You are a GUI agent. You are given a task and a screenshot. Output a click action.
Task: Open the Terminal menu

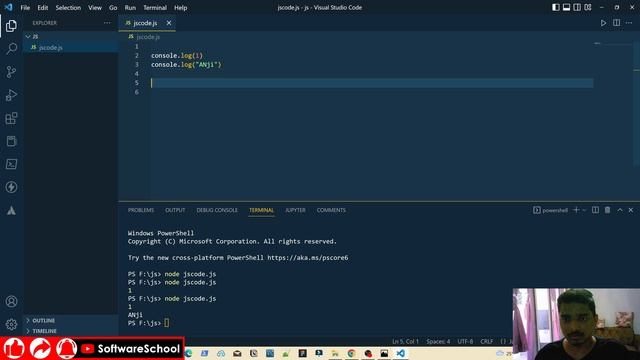click(155, 7)
